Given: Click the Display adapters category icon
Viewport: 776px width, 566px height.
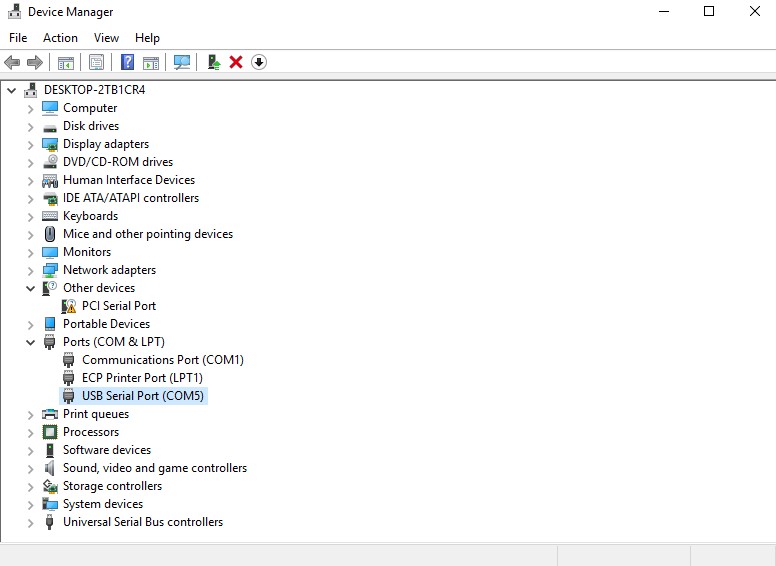Looking at the screenshot, I should pyautogui.click(x=50, y=144).
